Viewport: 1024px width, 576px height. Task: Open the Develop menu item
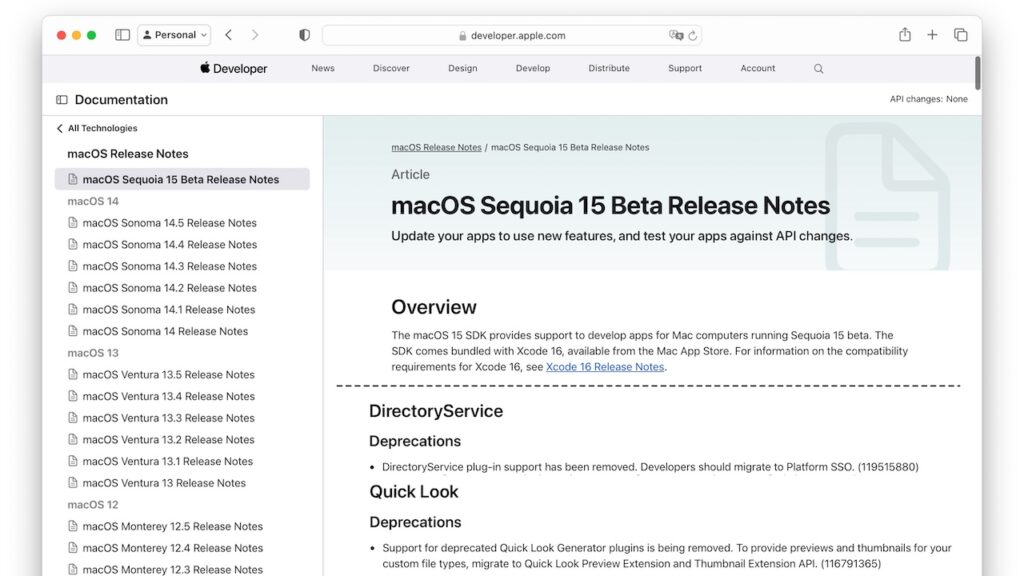tap(533, 68)
